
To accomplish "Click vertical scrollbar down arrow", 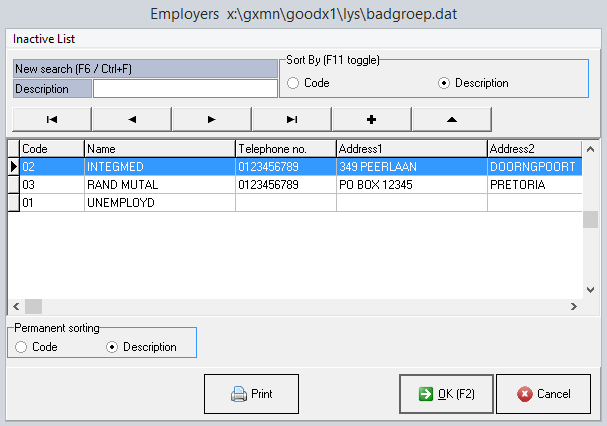I will [x=590, y=291].
